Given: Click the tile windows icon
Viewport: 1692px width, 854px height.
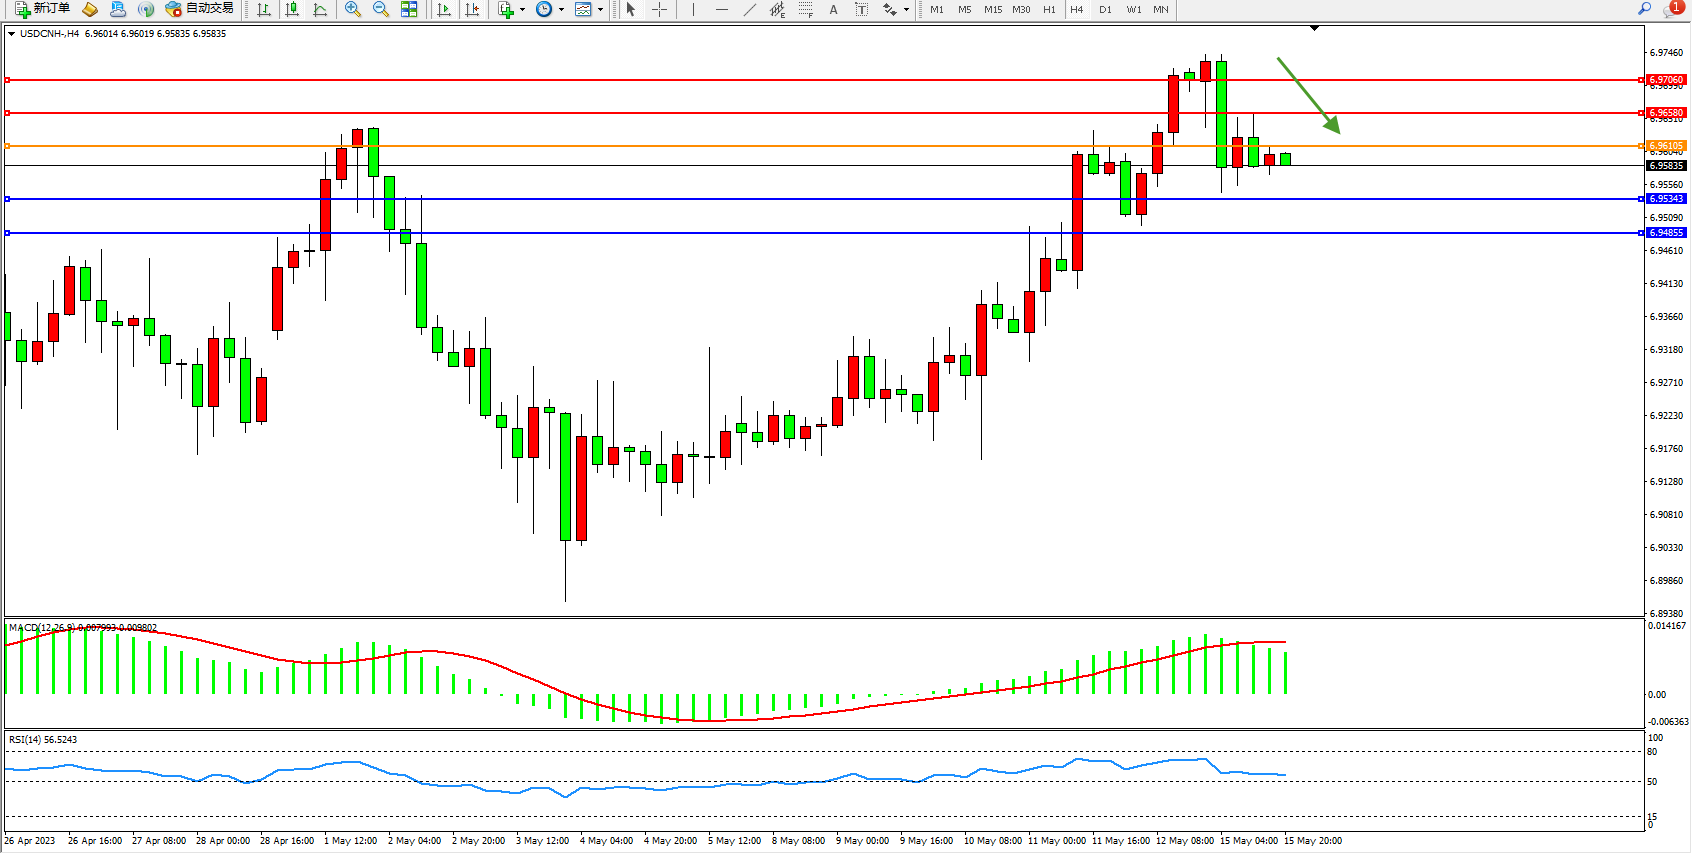Looking at the screenshot, I should 409,9.
